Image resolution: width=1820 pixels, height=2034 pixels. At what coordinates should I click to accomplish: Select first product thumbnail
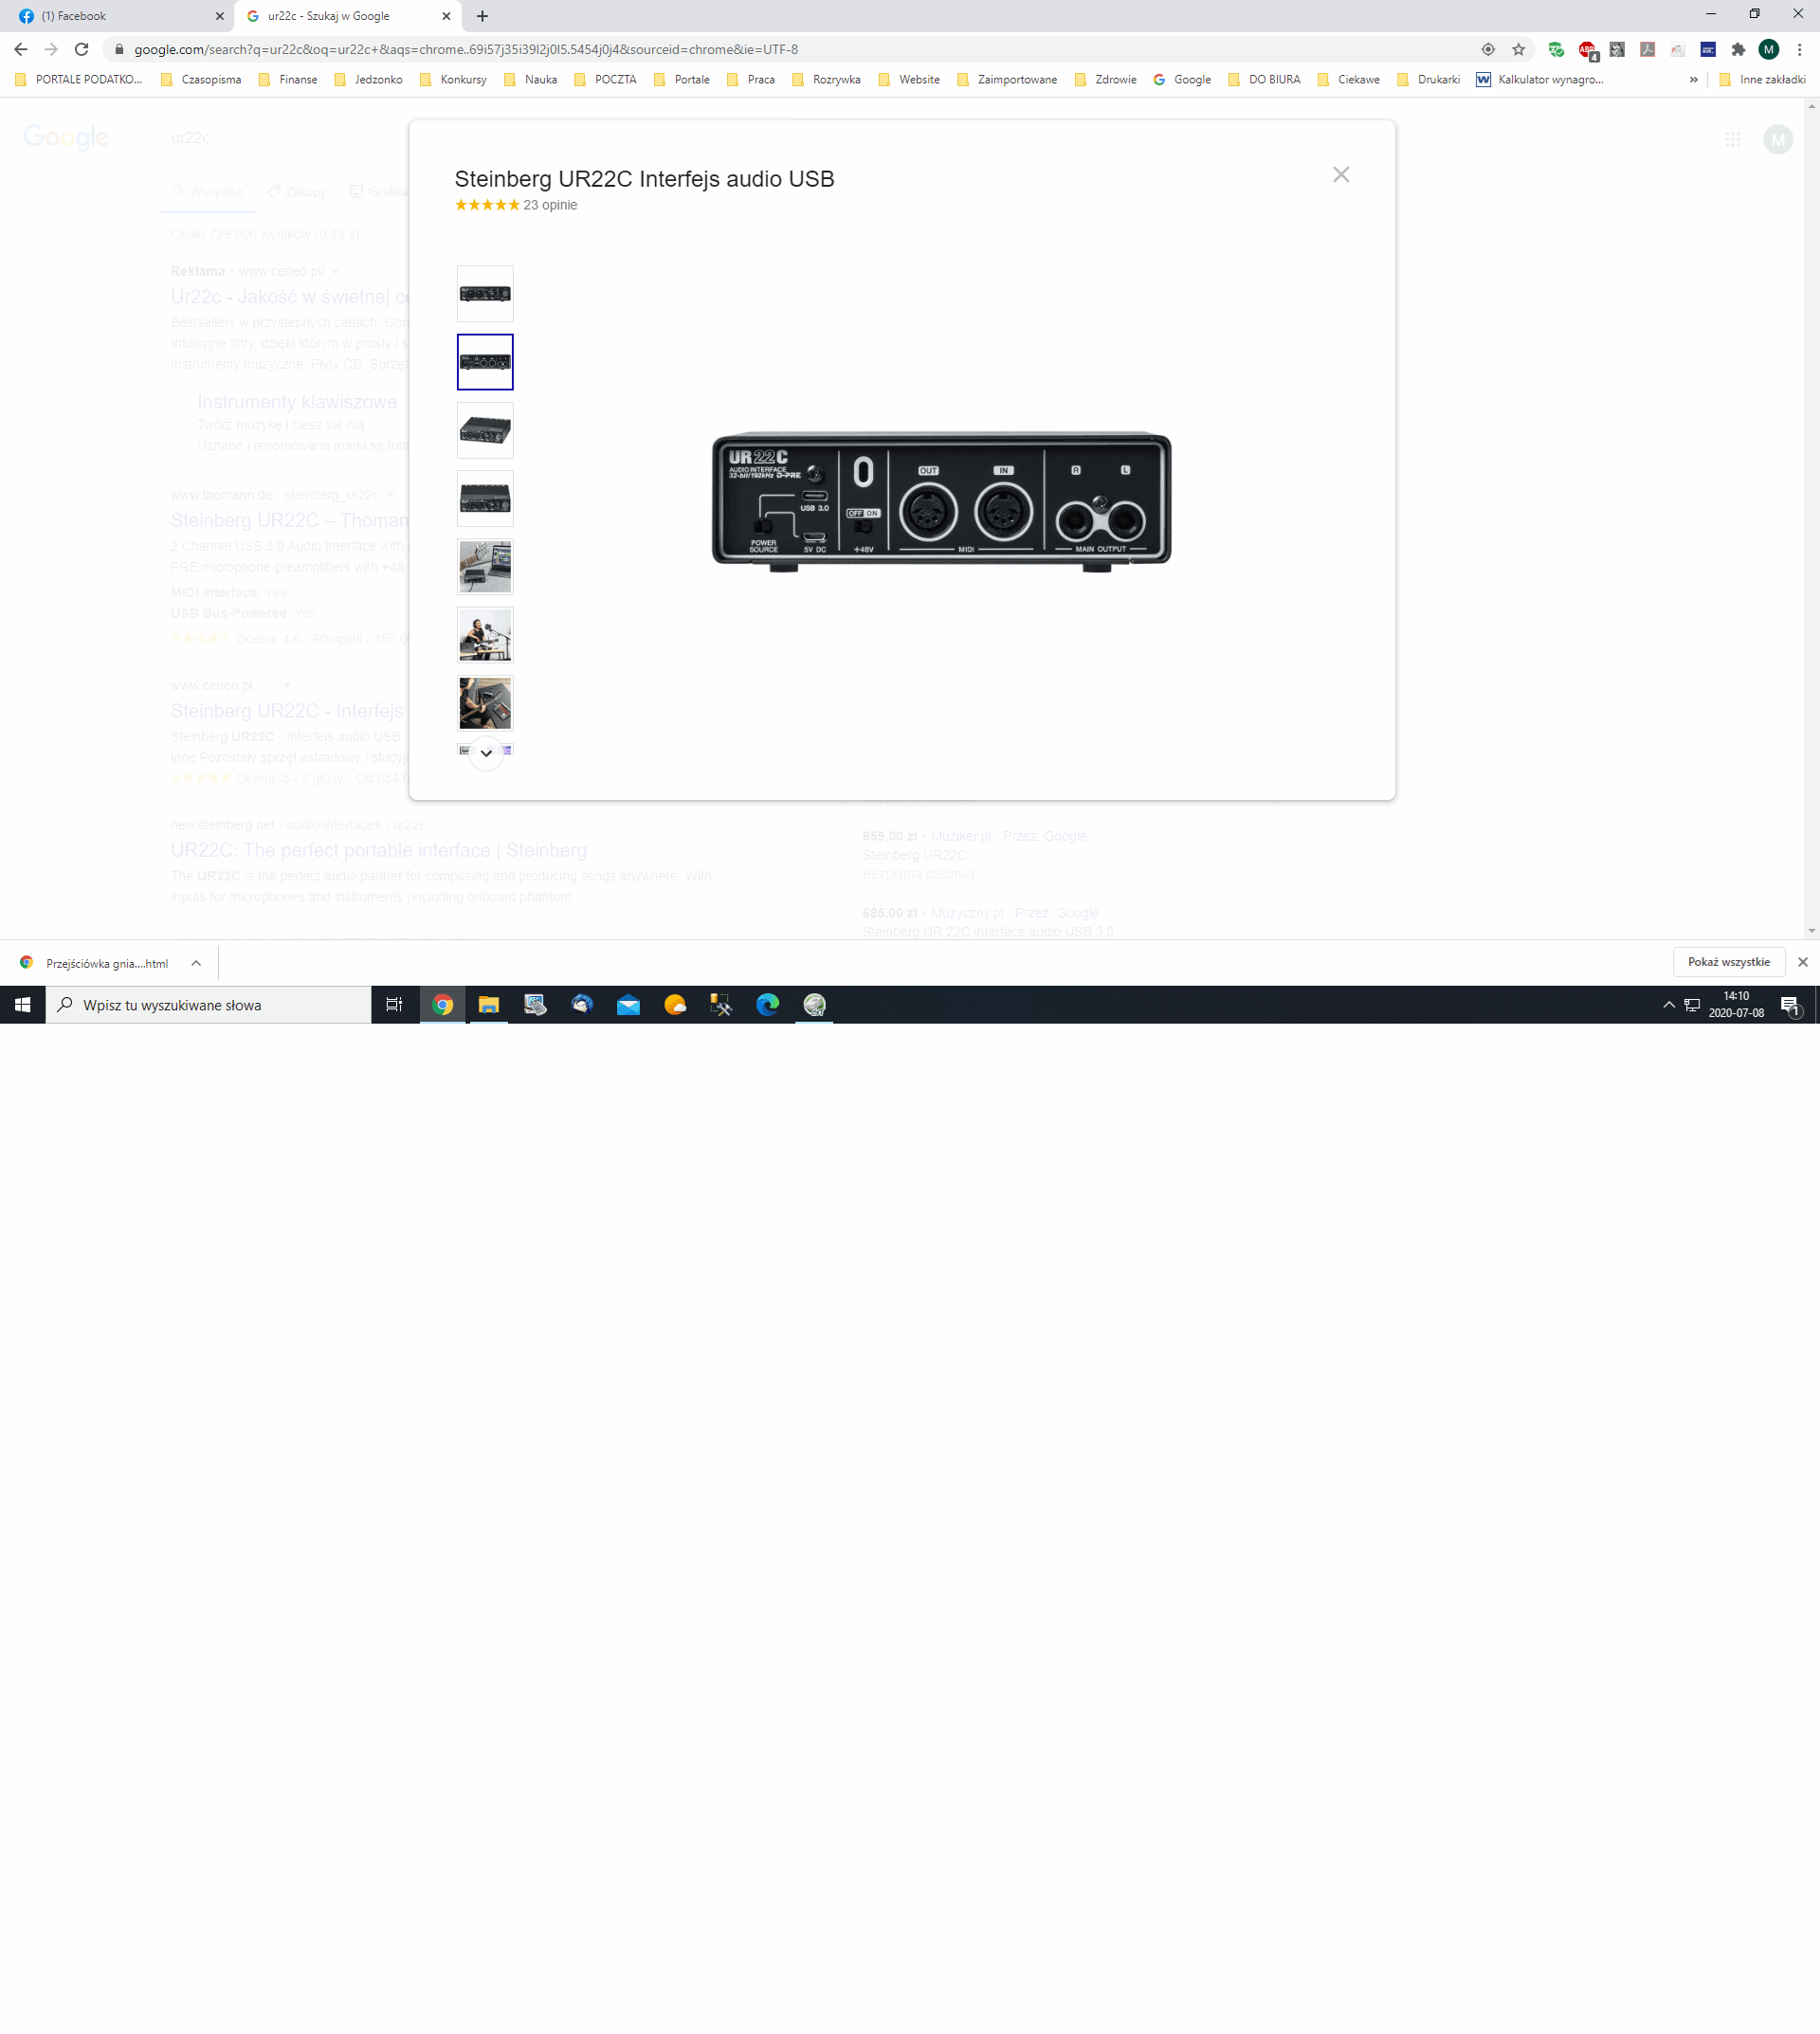pyautogui.click(x=485, y=293)
